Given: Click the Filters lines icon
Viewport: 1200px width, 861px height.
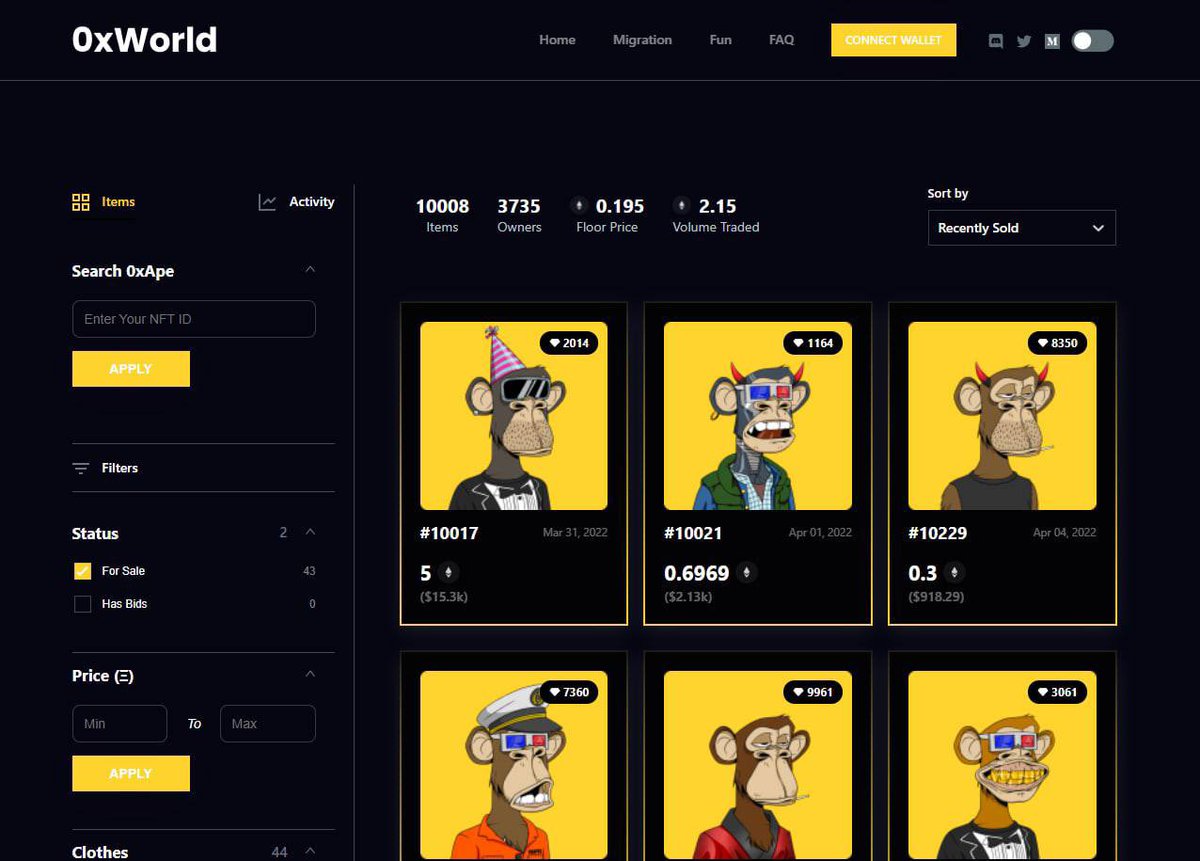Looking at the screenshot, I should pos(81,468).
